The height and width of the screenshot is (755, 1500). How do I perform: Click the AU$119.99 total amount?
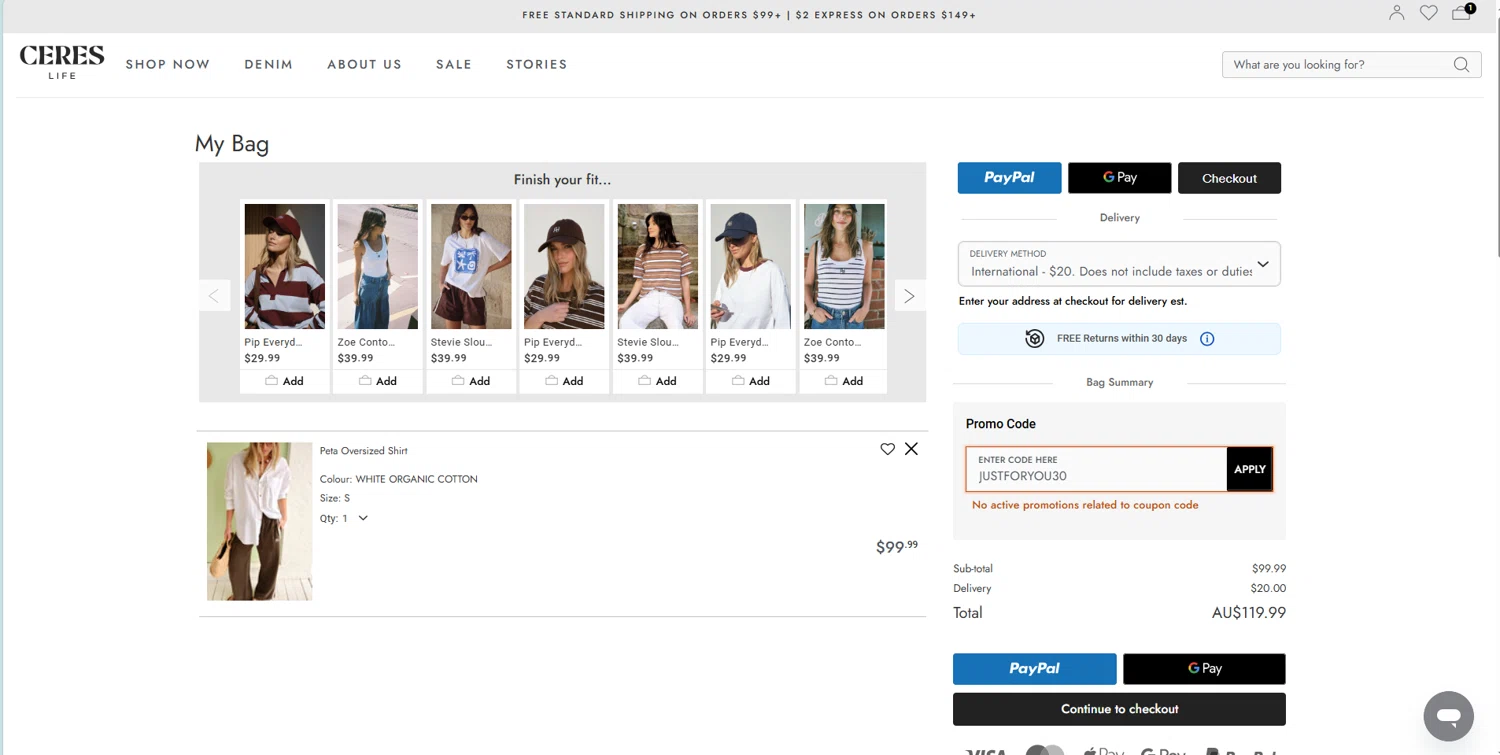tap(1248, 613)
